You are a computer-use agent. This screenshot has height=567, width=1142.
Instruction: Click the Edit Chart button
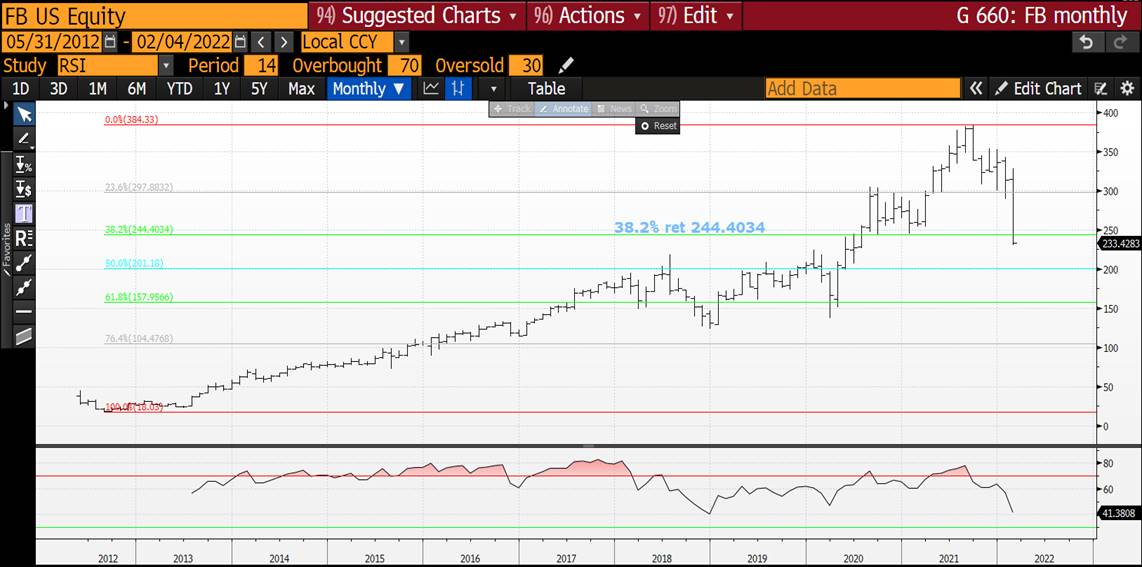tap(1039, 89)
